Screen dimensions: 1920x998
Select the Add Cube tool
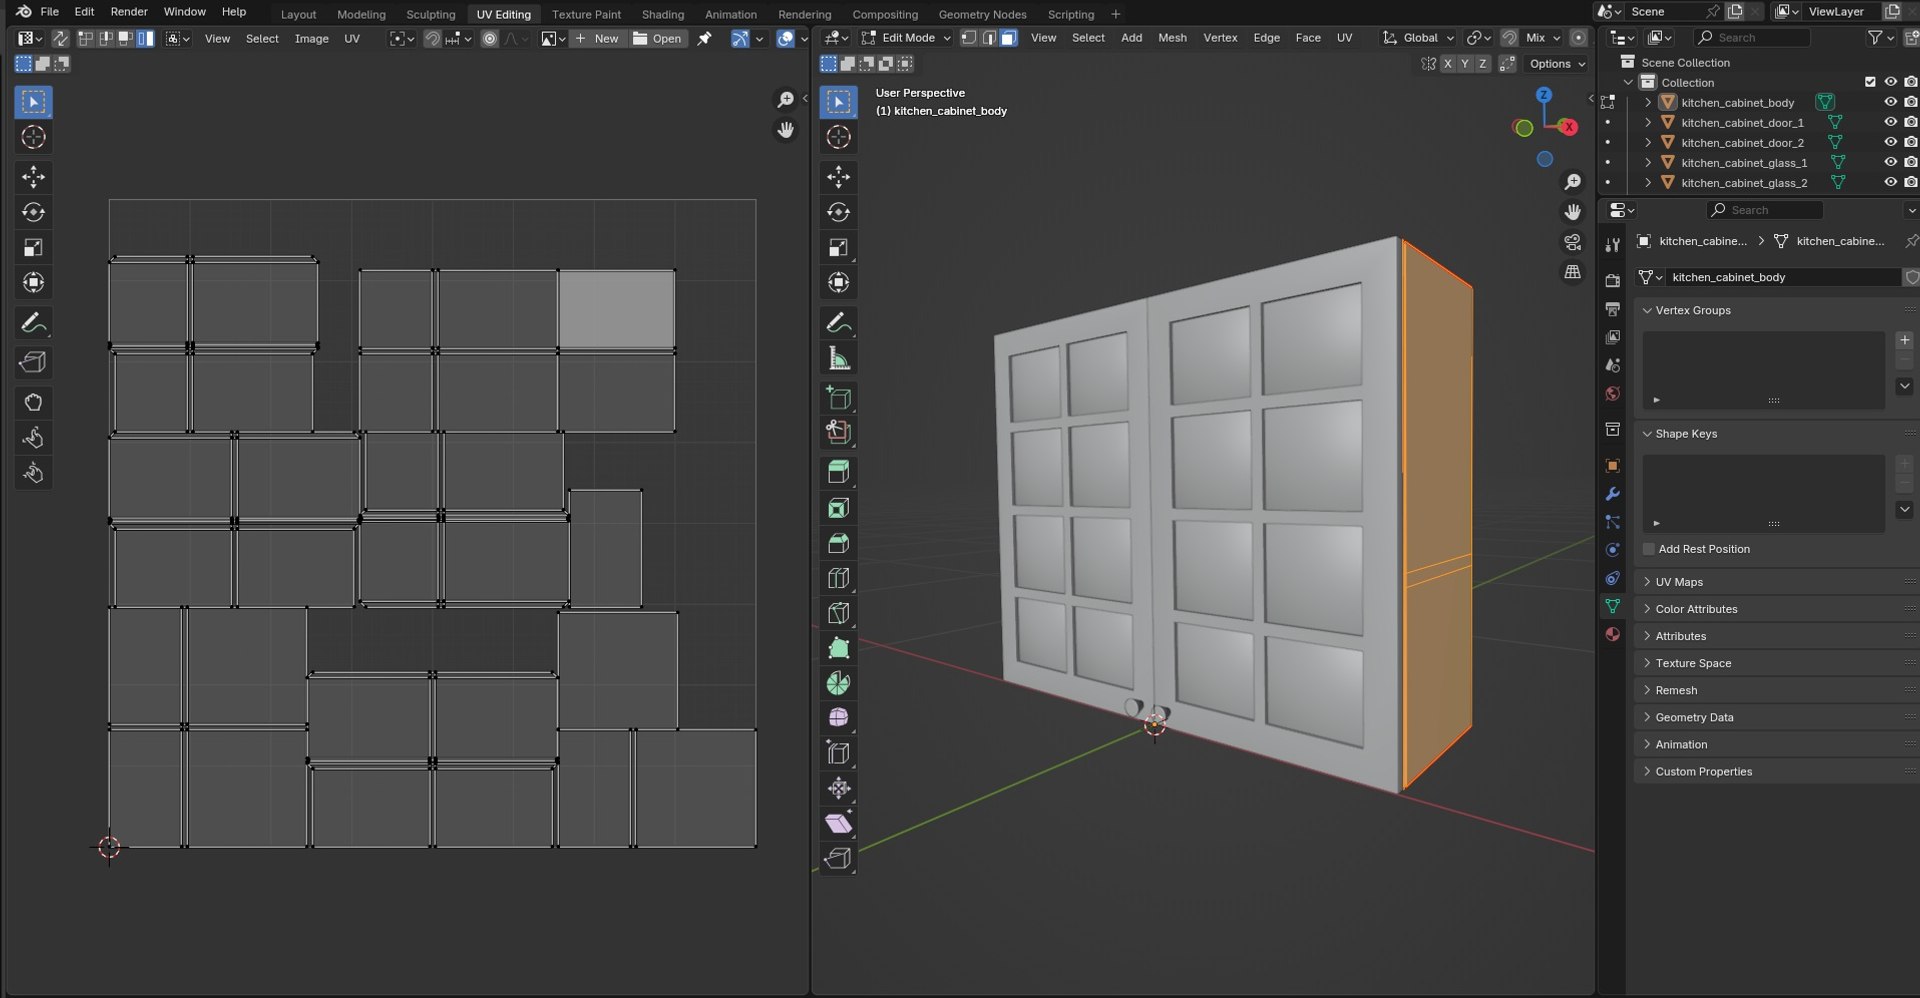click(838, 398)
